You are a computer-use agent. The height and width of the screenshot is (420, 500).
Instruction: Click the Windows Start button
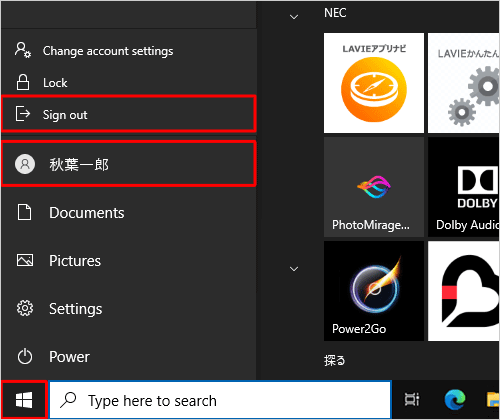[x=24, y=400]
